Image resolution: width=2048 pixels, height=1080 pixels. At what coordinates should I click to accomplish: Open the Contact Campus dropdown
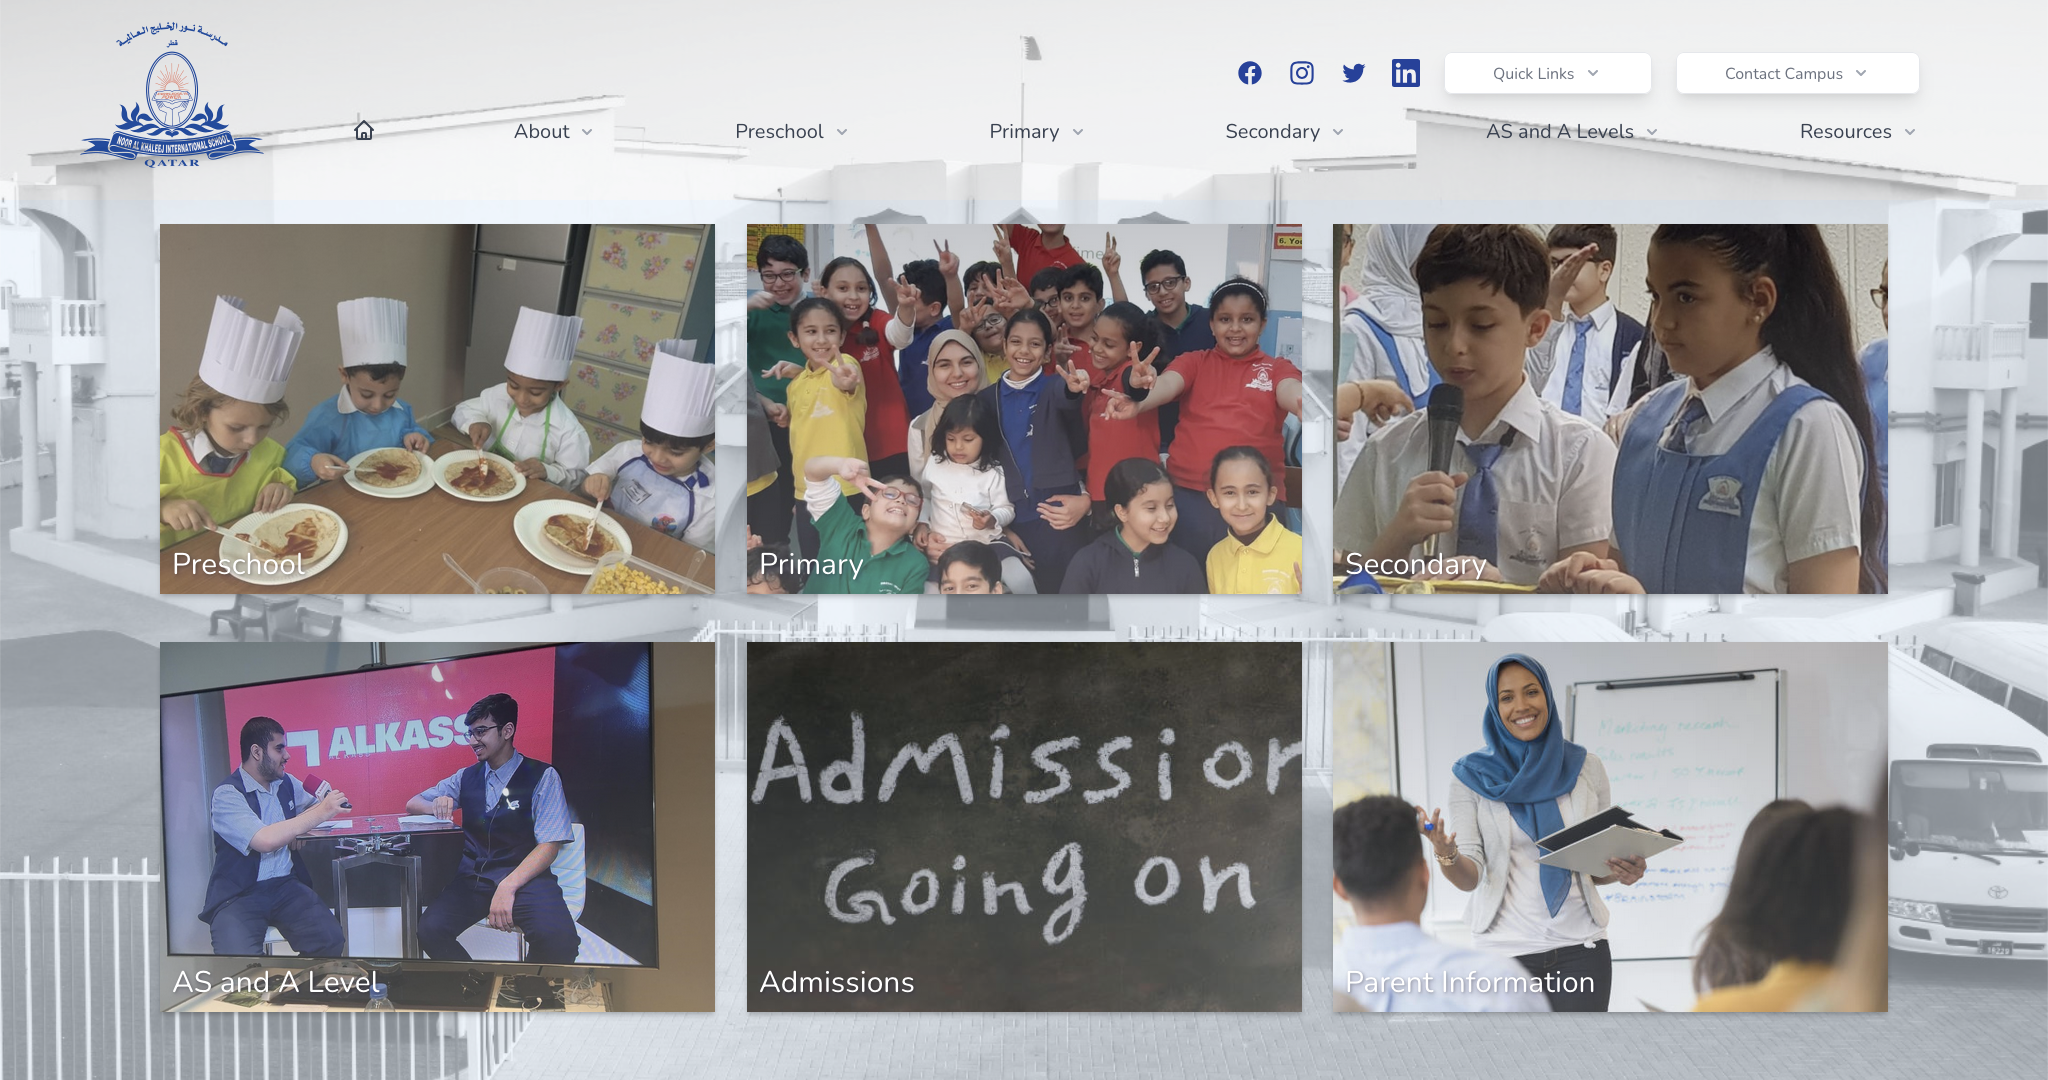[1796, 73]
